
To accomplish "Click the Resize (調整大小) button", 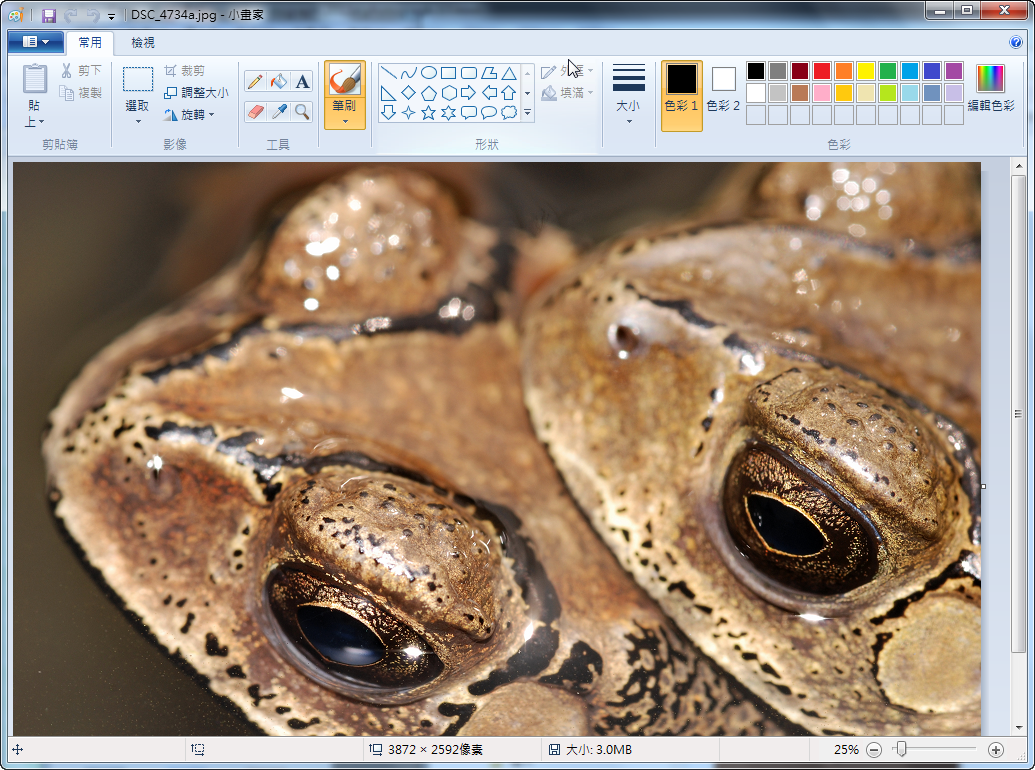I will pos(196,92).
